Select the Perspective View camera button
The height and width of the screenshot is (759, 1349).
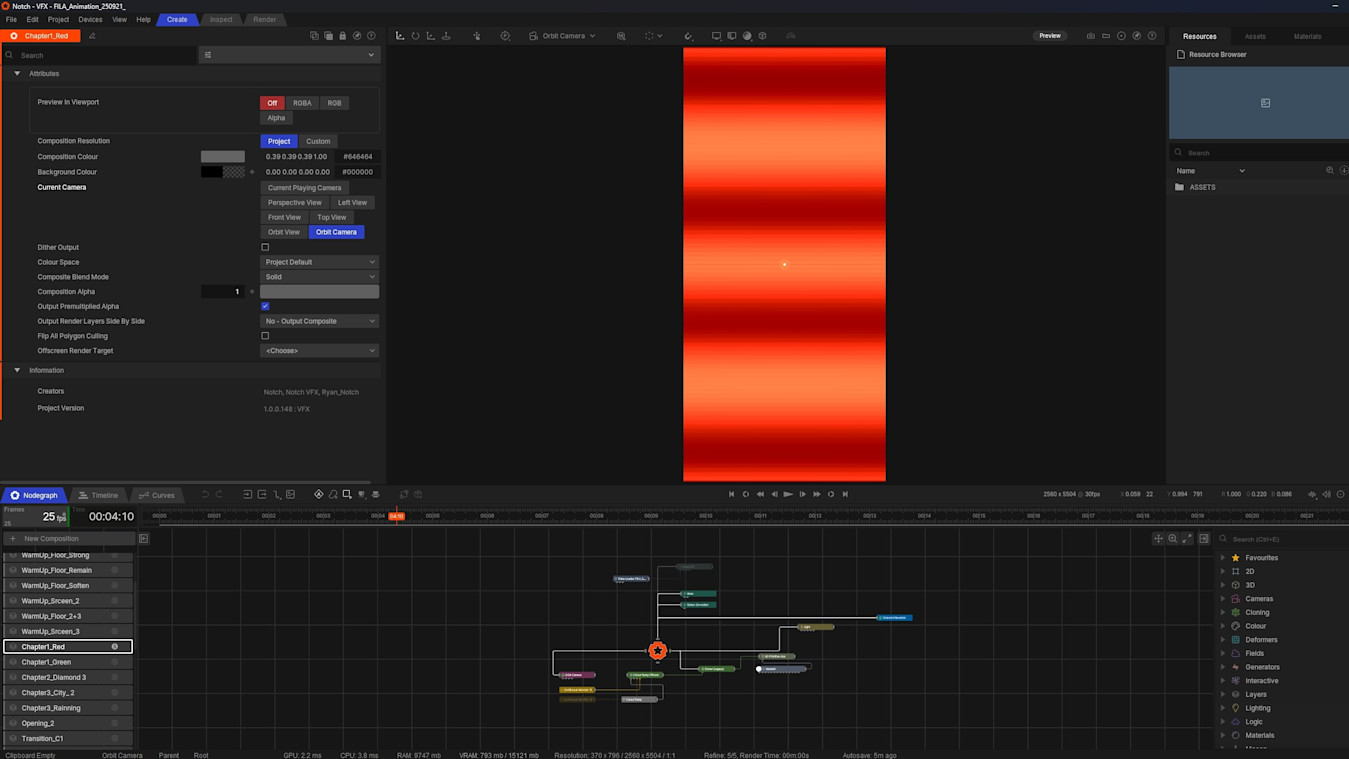pos(294,202)
